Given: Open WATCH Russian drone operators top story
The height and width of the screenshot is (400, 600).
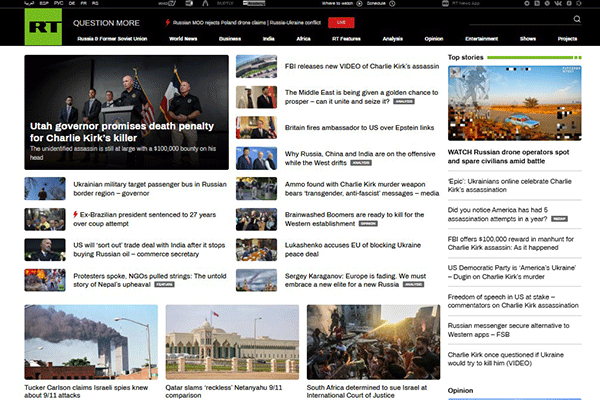Looking at the screenshot, I should [x=509, y=157].
